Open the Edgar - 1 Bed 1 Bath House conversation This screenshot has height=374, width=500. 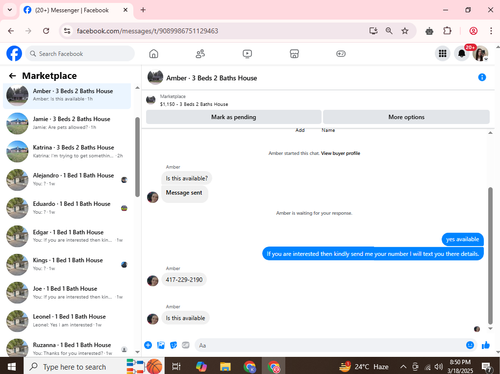[x=67, y=236]
